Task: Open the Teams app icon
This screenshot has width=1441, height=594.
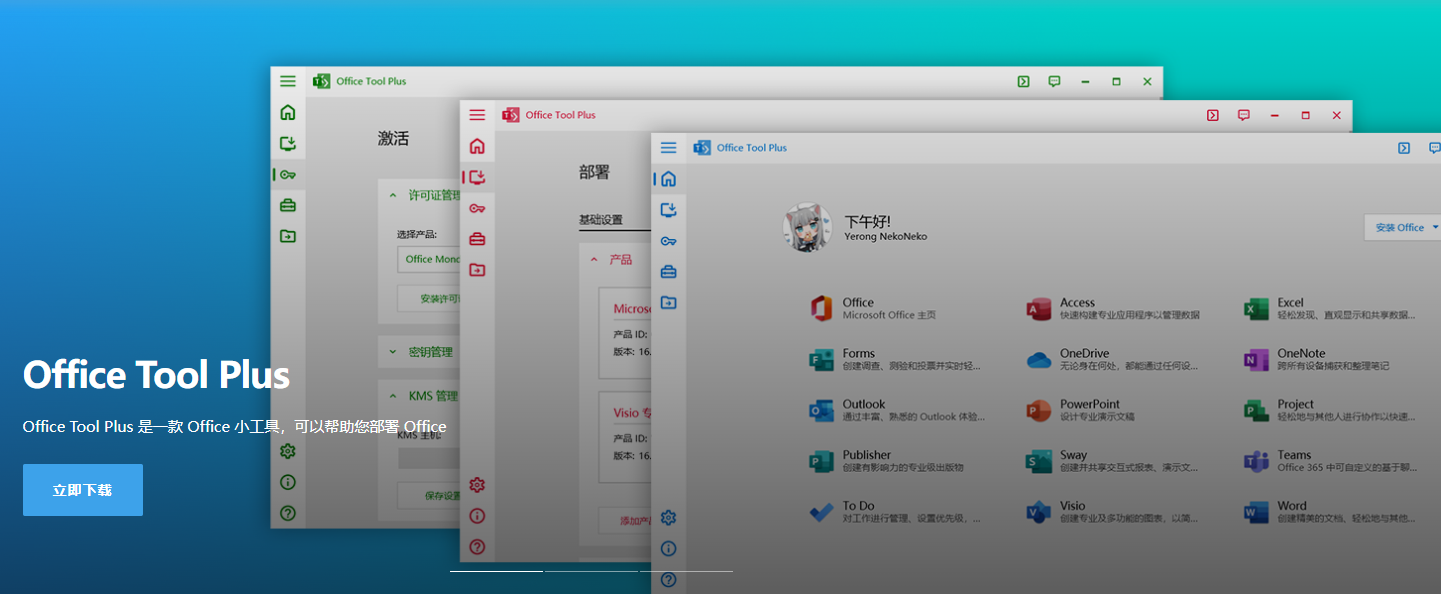Action: tap(1256, 461)
